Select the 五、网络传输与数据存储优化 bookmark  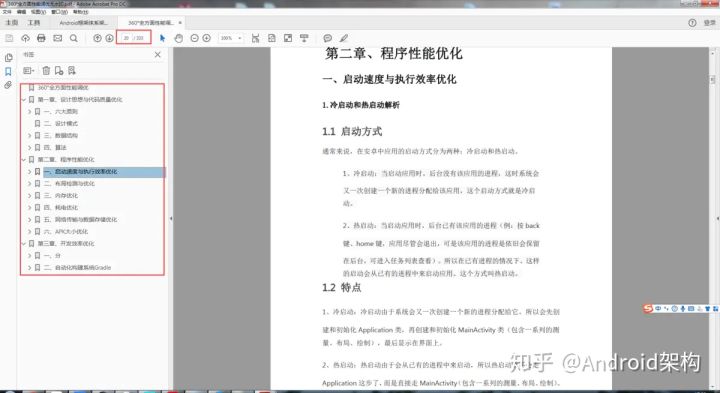click(x=80, y=219)
